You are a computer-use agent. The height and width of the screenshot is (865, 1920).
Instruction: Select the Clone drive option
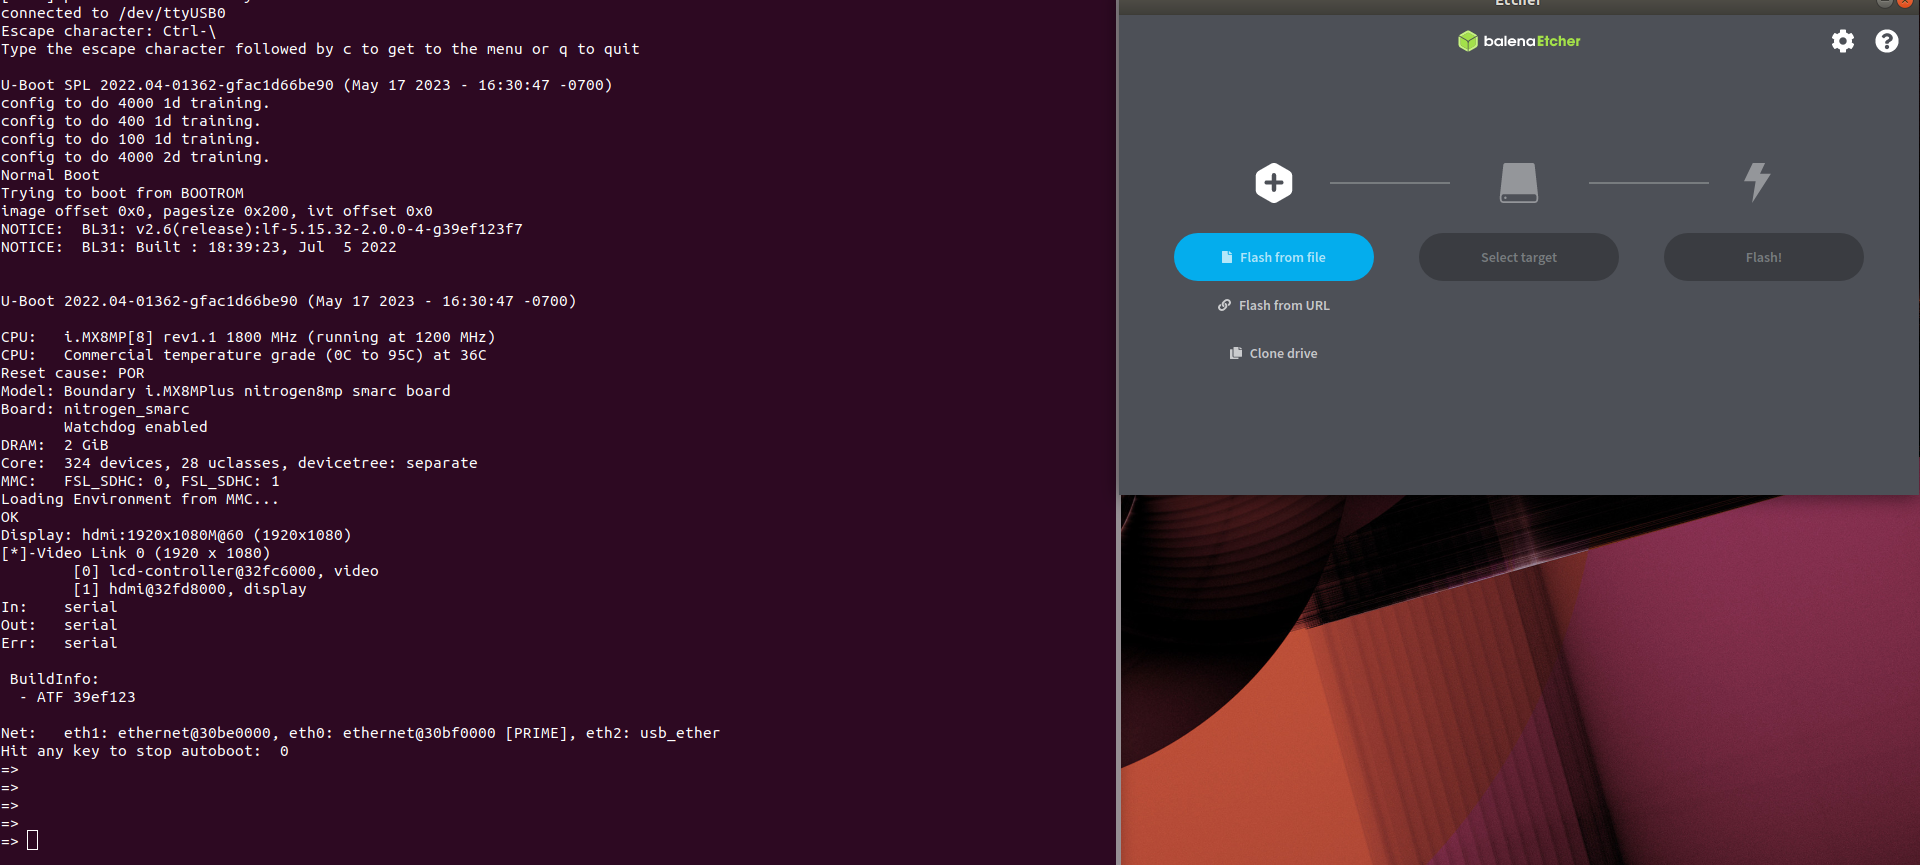[x=1273, y=353]
